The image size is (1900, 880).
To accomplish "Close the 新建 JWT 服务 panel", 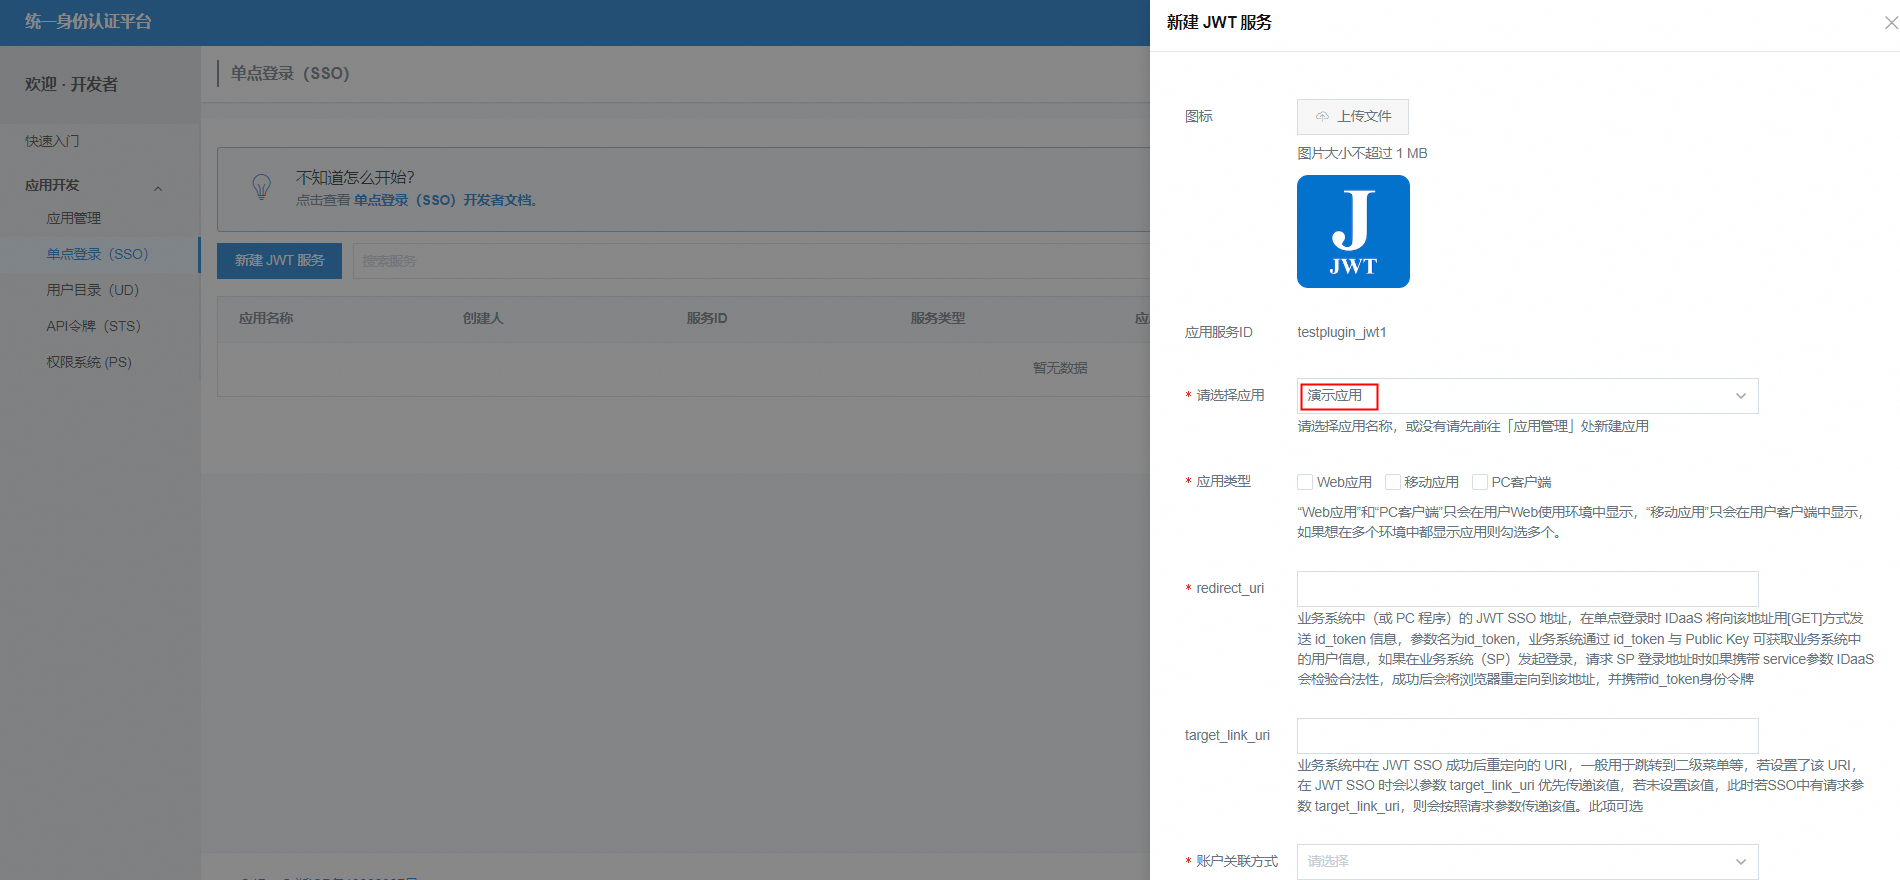I will [1890, 23].
